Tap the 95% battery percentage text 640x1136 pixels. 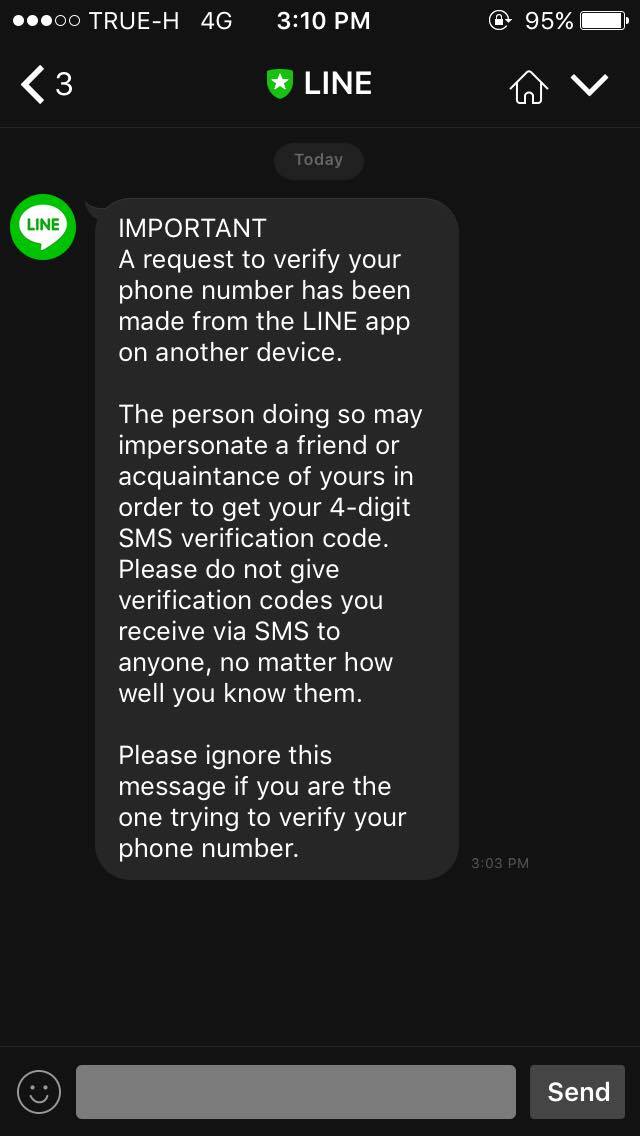(549, 21)
